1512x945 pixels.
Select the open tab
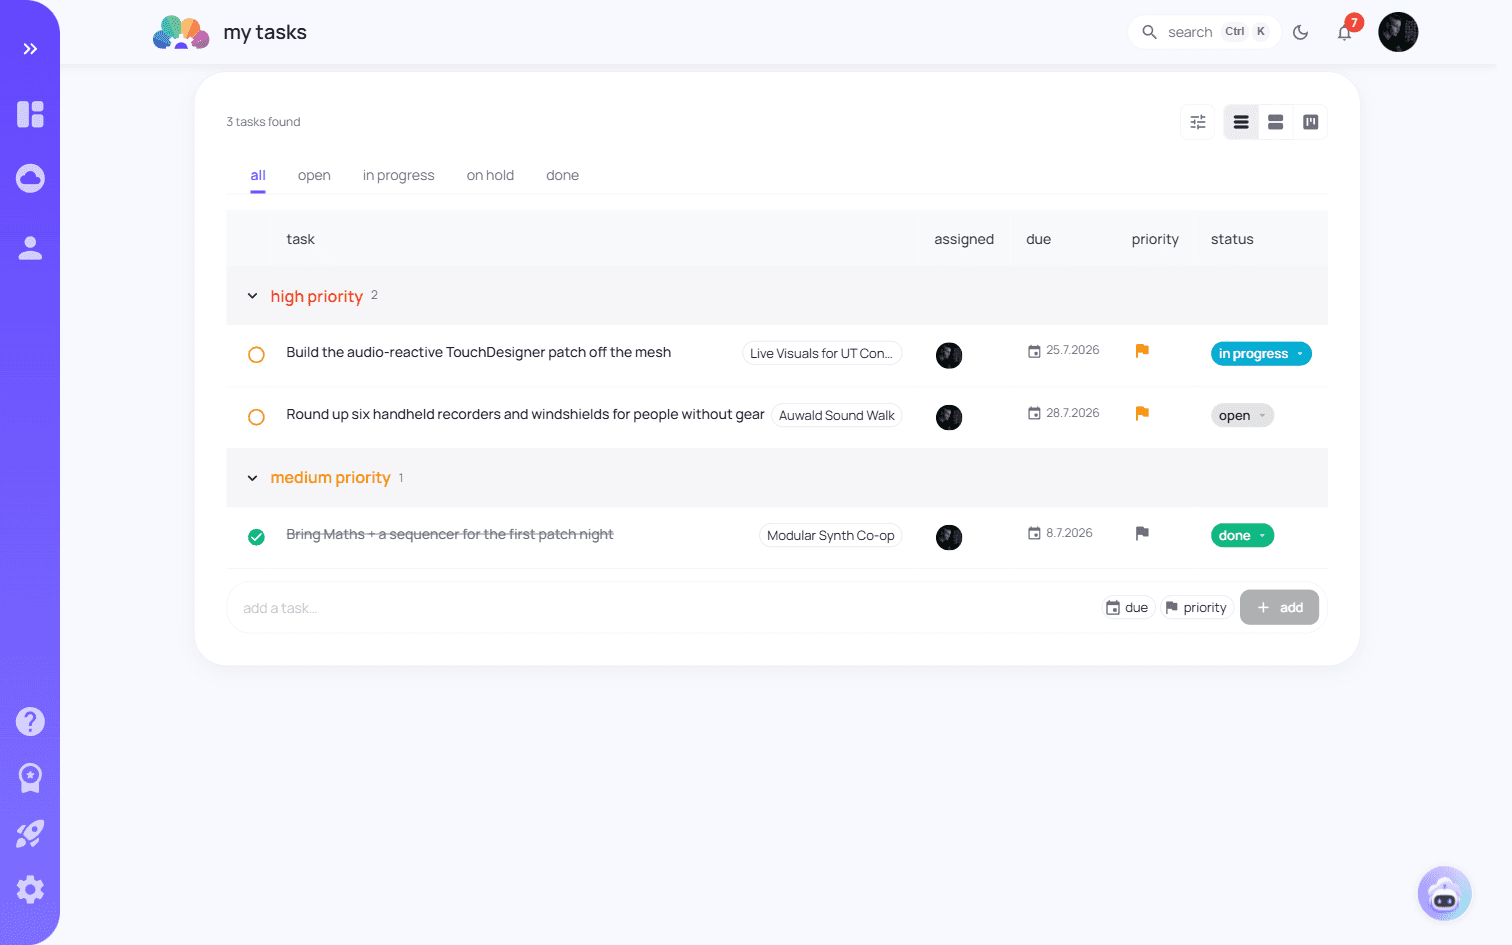[x=314, y=176]
